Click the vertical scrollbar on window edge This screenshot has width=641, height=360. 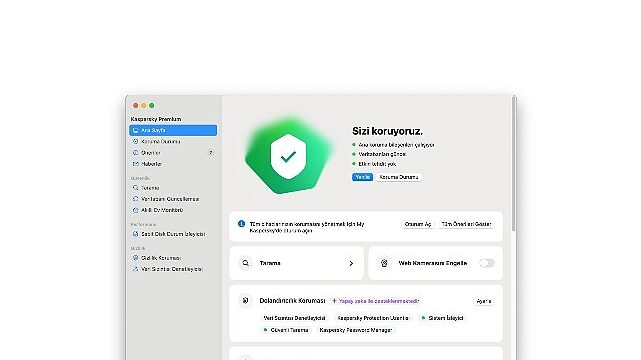click(513, 163)
